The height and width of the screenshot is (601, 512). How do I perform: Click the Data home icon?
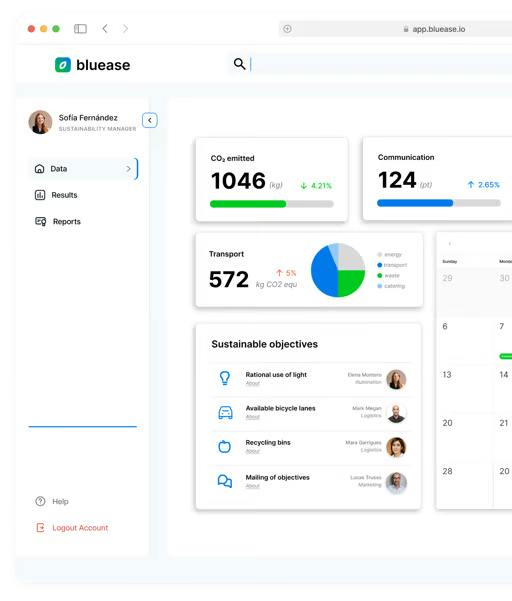pyautogui.click(x=39, y=169)
